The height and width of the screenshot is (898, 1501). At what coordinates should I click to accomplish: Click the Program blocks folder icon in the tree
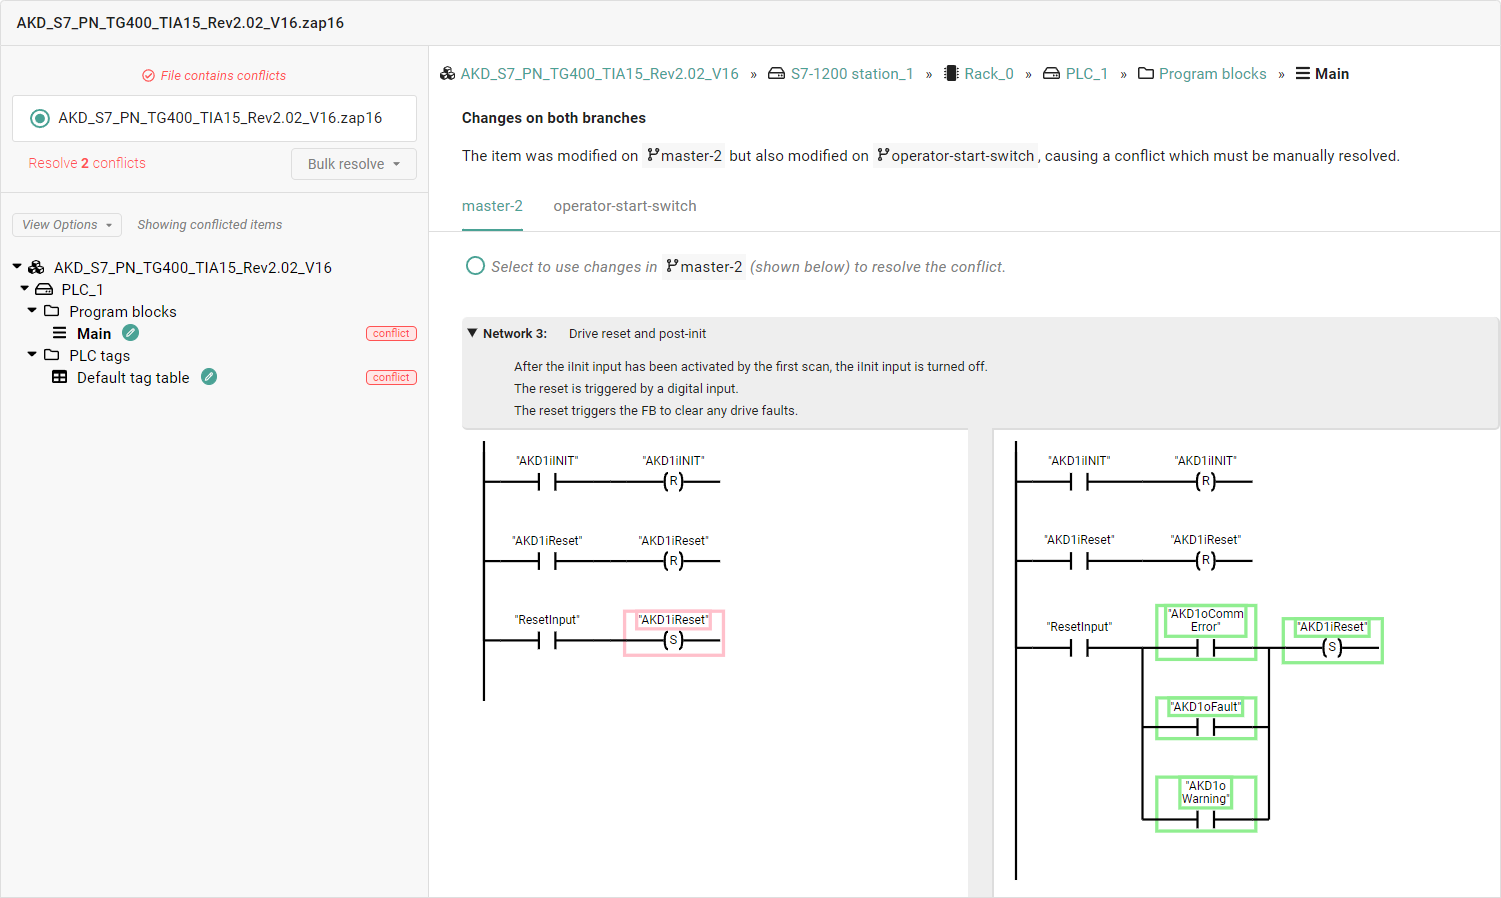click(x=54, y=311)
